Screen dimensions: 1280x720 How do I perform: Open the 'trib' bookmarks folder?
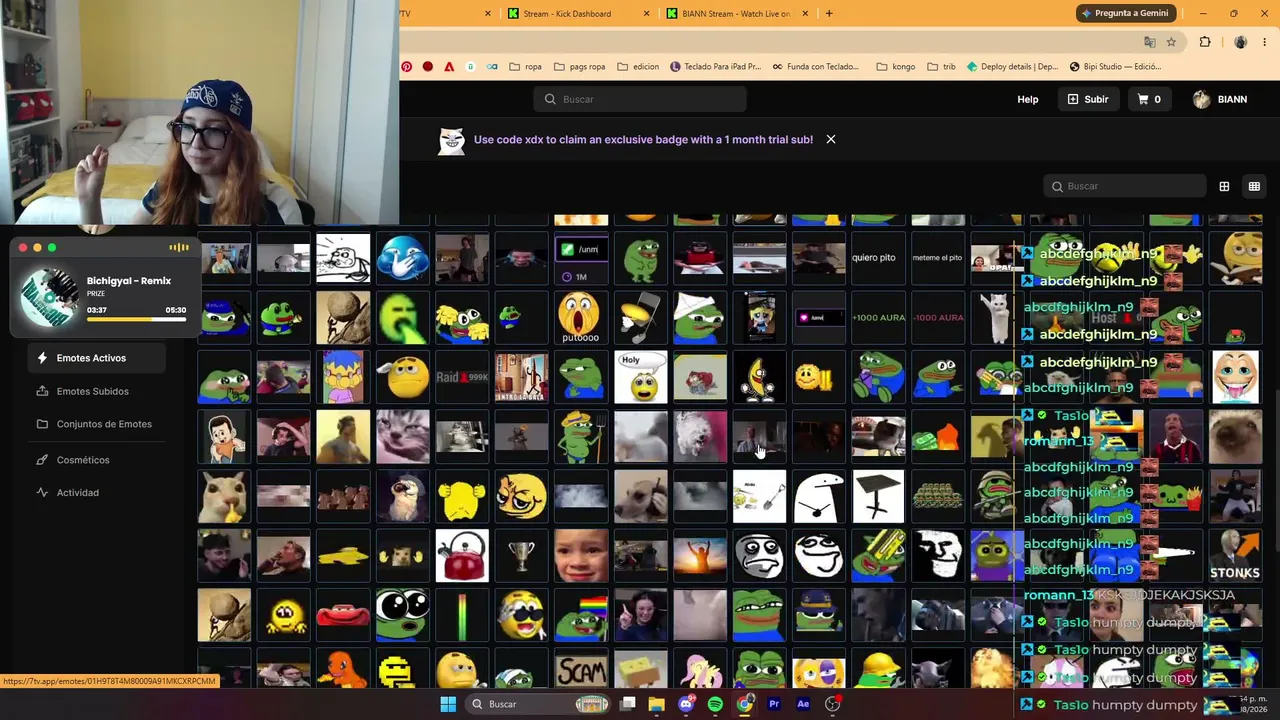pyautogui.click(x=941, y=67)
